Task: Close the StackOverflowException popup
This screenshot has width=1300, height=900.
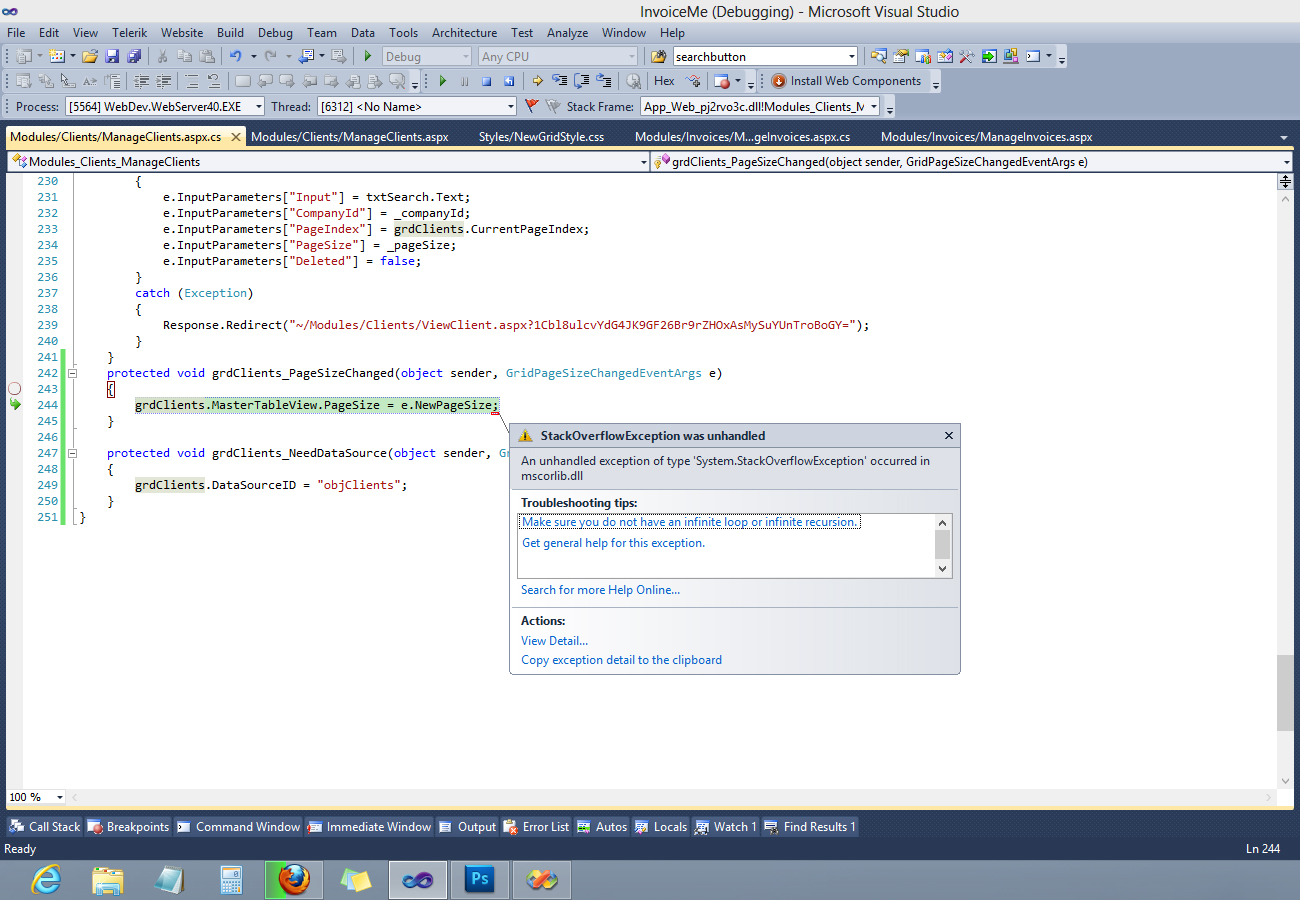Action: point(949,436)
